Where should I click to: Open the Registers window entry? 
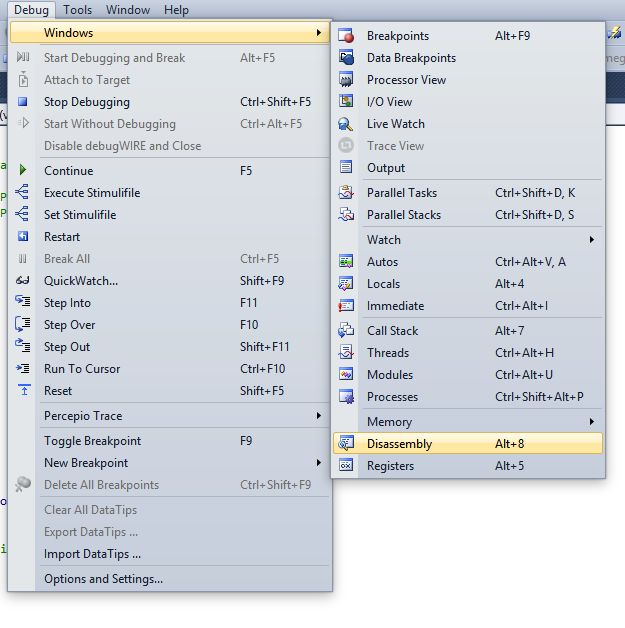[468, 465]
